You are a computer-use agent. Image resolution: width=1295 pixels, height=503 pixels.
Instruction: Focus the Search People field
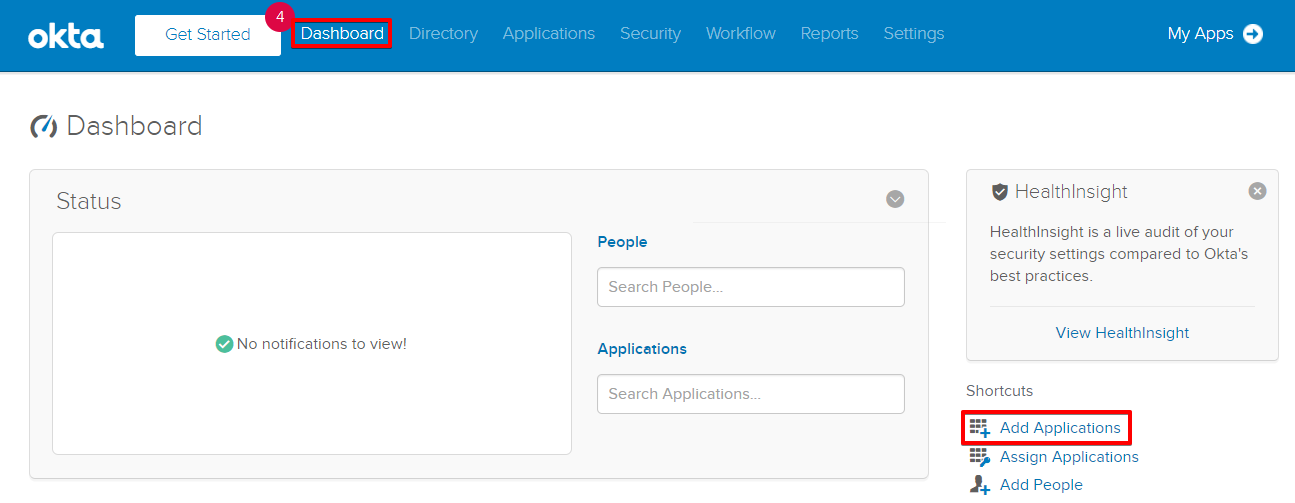[750, 287]
